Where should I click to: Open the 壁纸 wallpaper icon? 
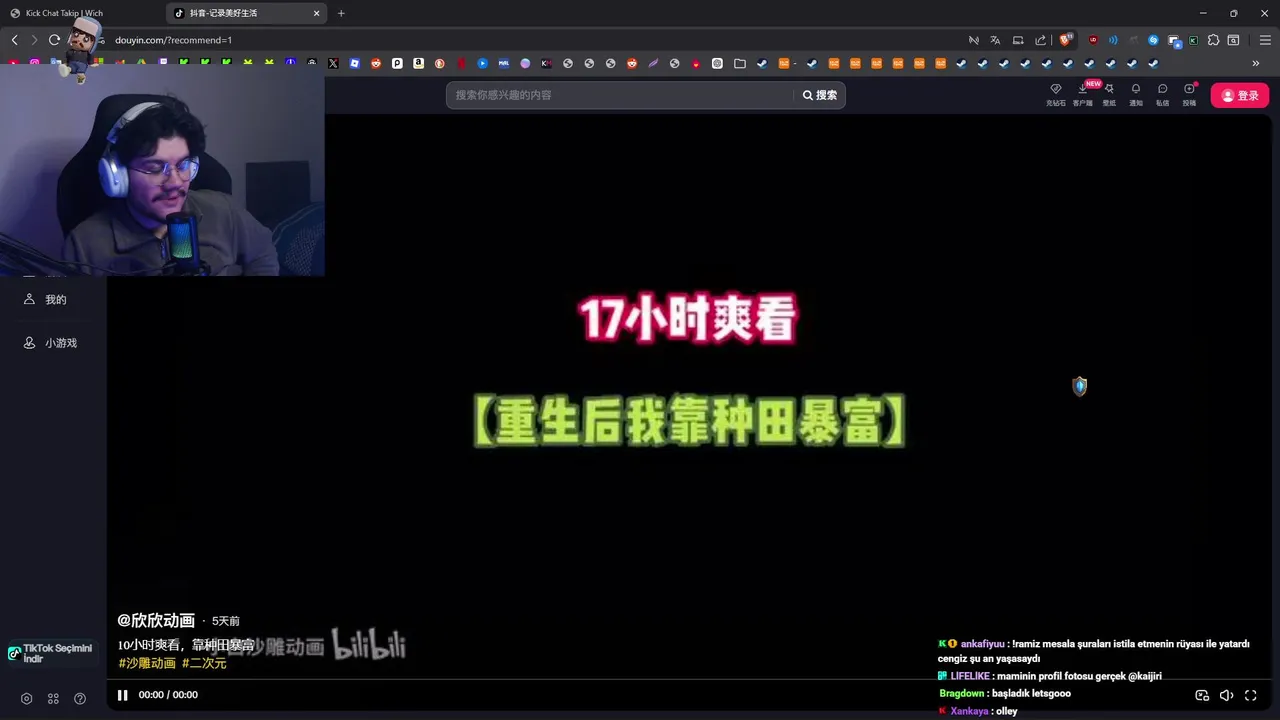(x=1109, y=94)
